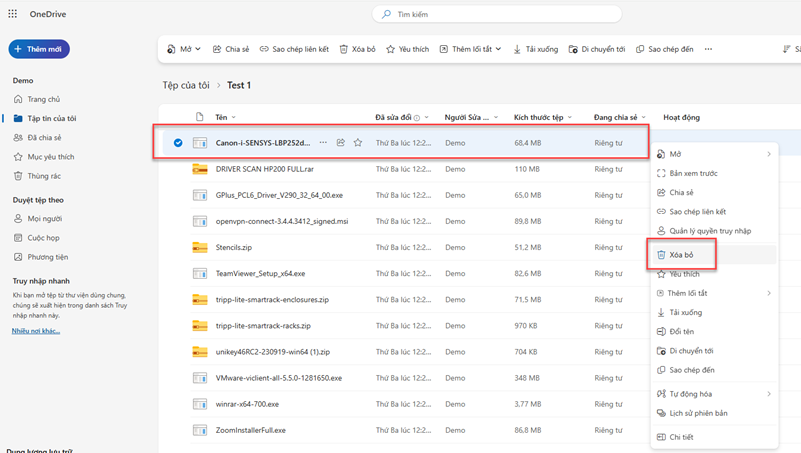Click the Nhiều nơi khác link
This screenshot has height=453, width=801.
[x=36, y=331]
